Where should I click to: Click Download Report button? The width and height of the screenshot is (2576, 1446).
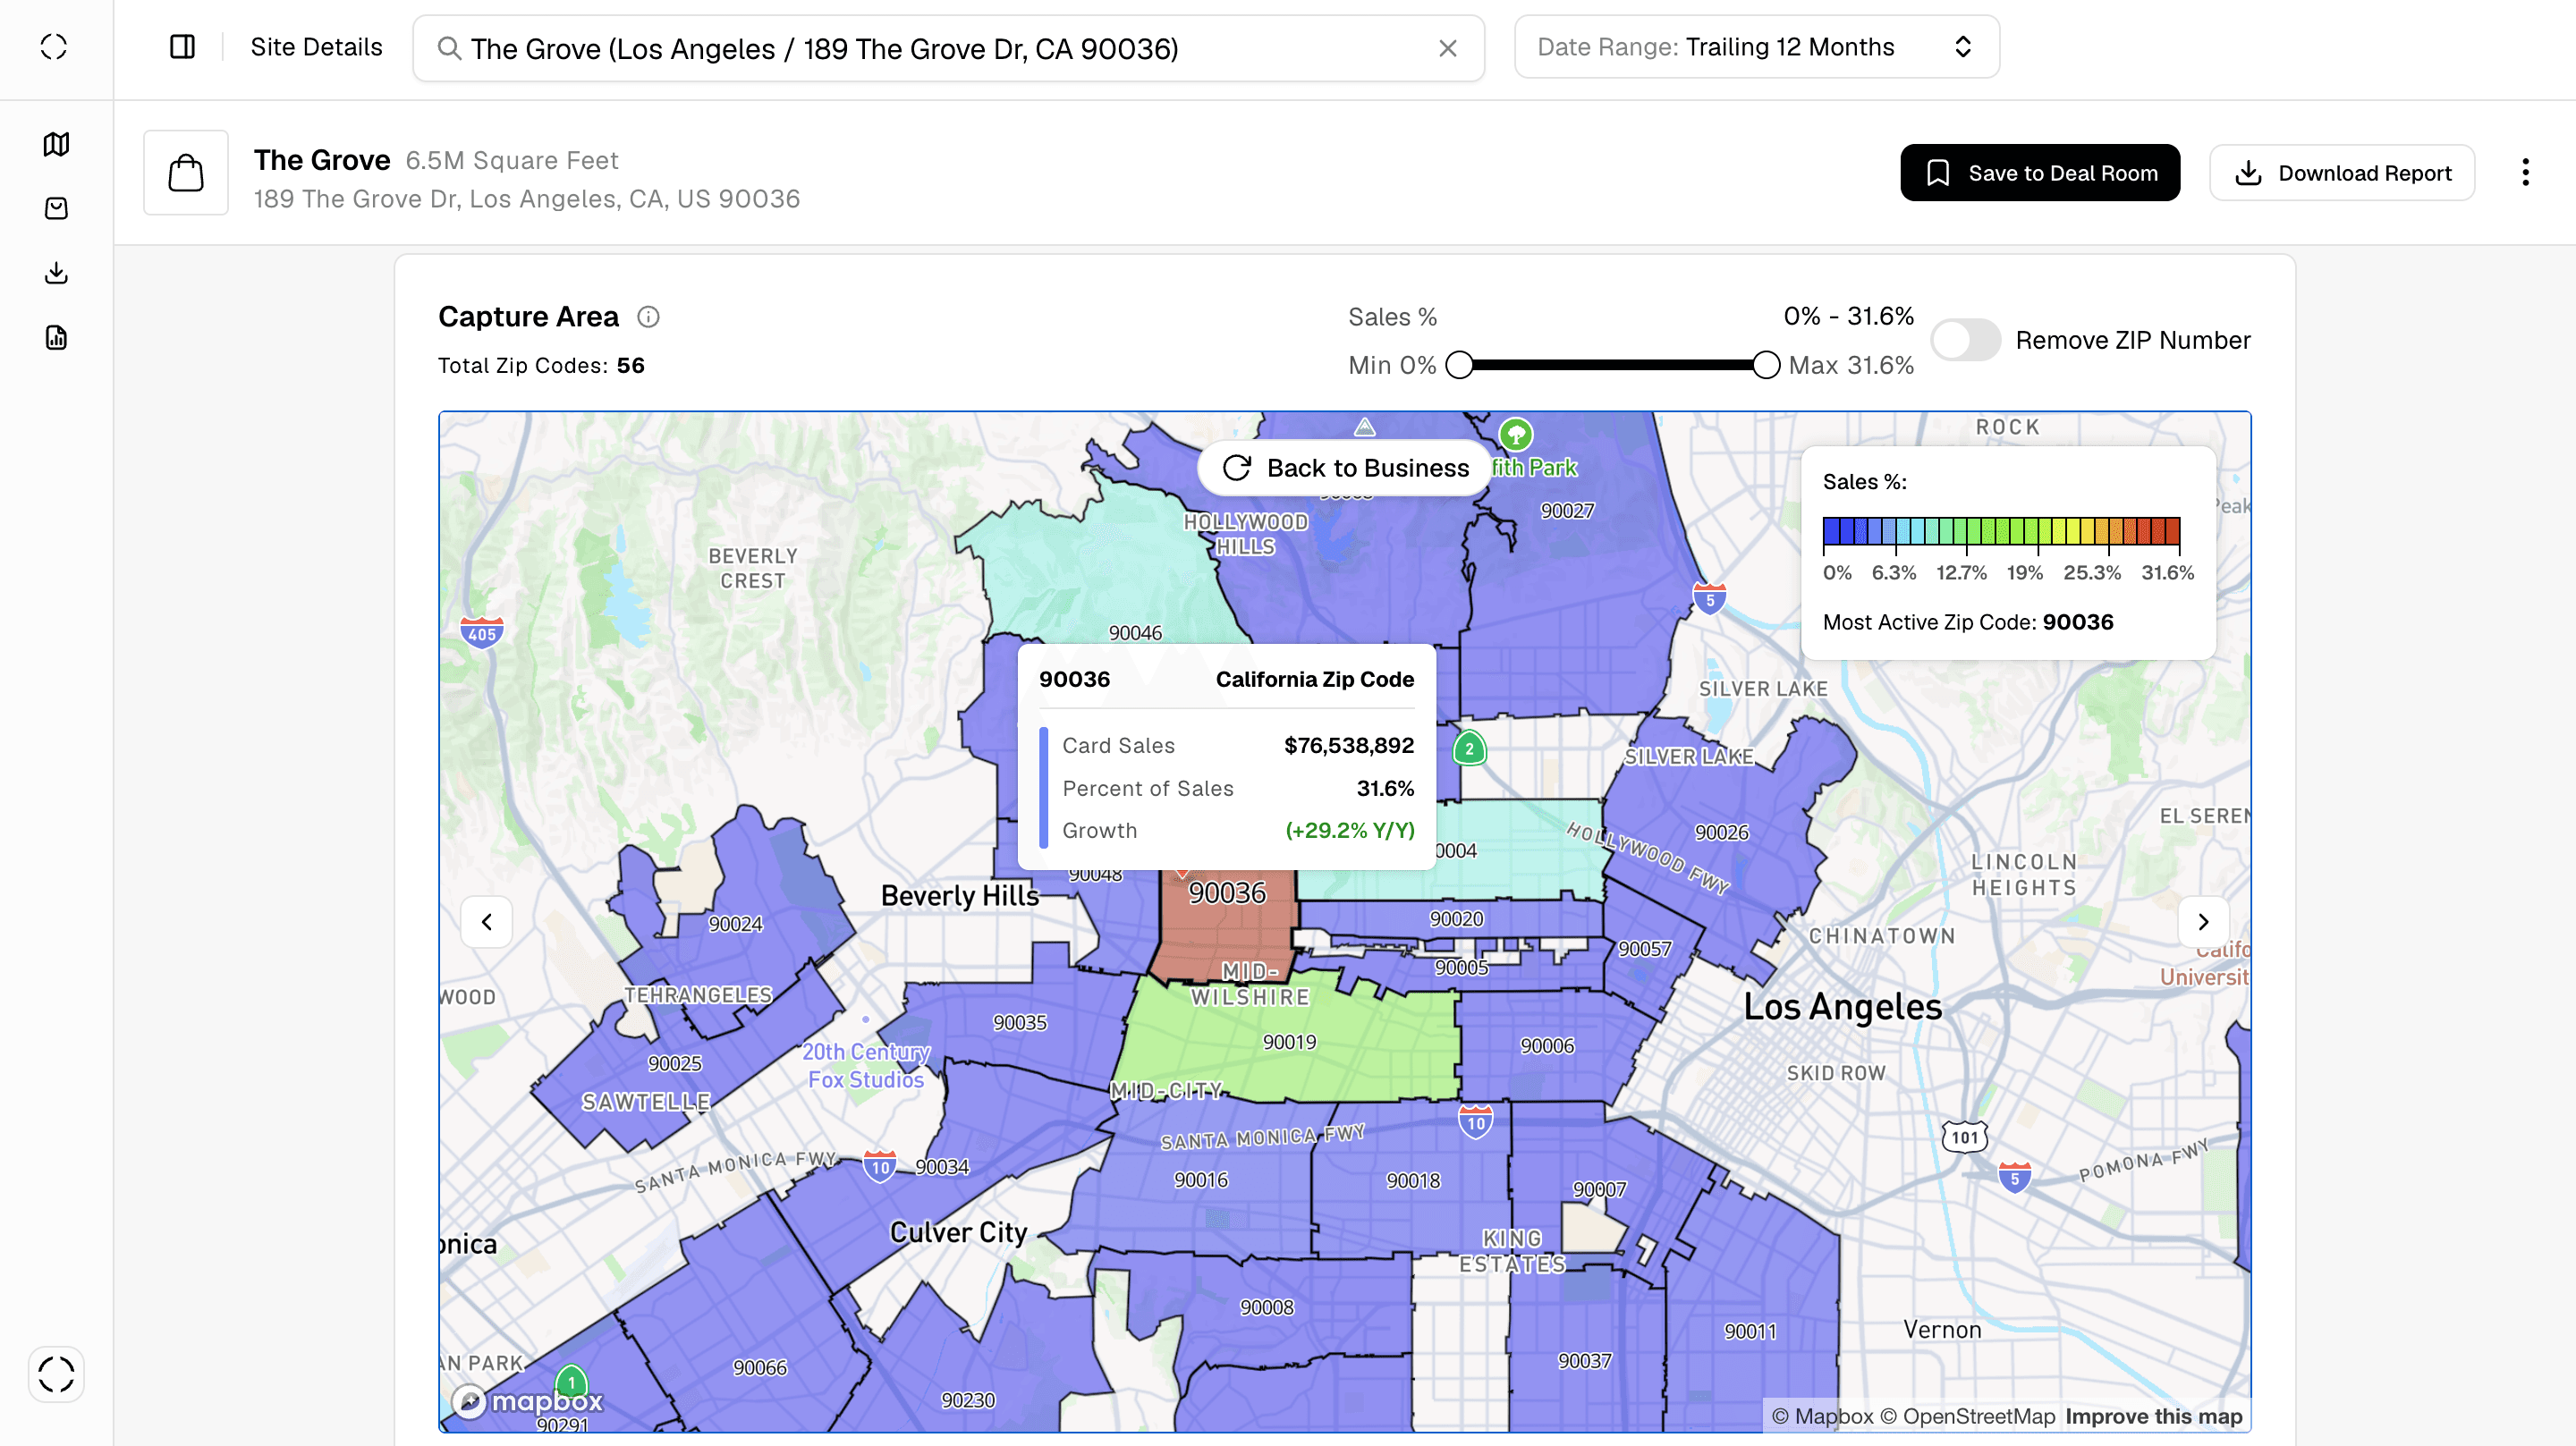(x=2342, y=173)
